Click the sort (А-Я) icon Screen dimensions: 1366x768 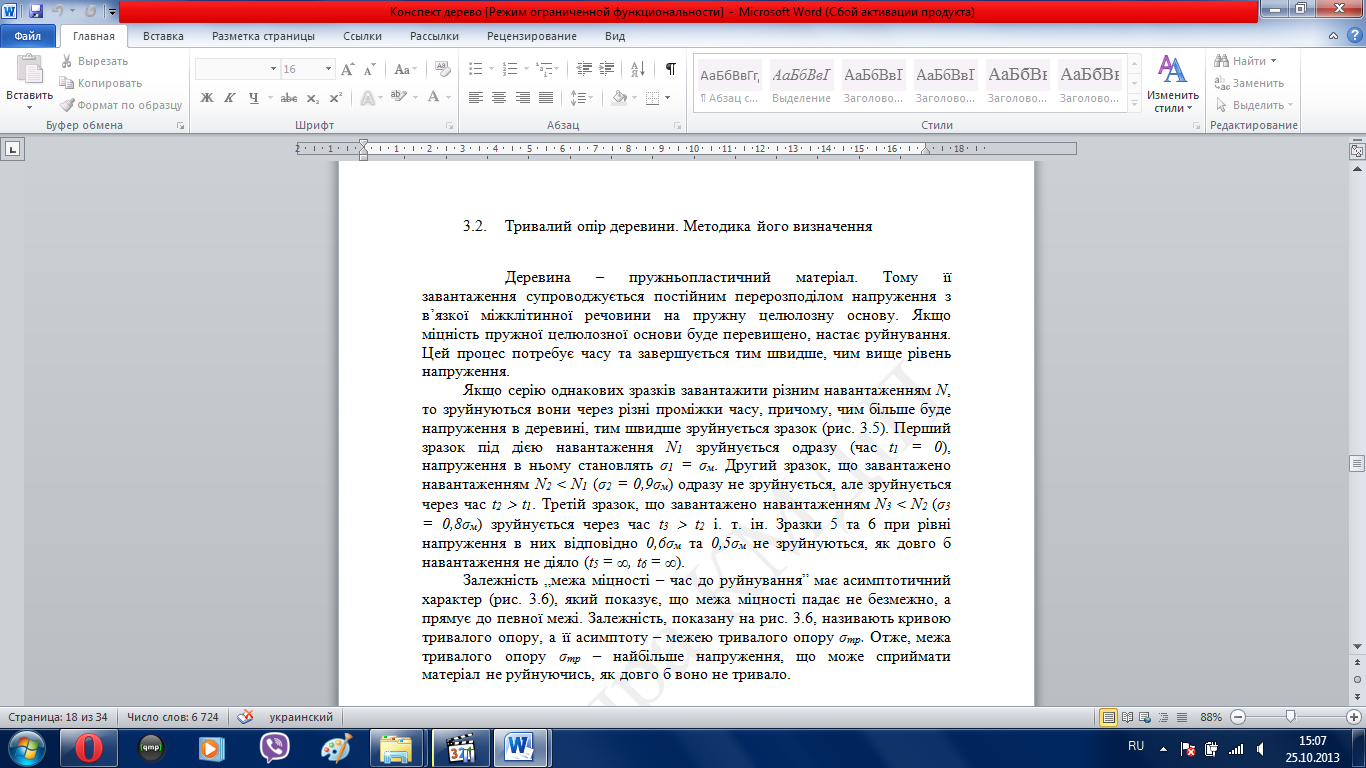click(644, 69)
